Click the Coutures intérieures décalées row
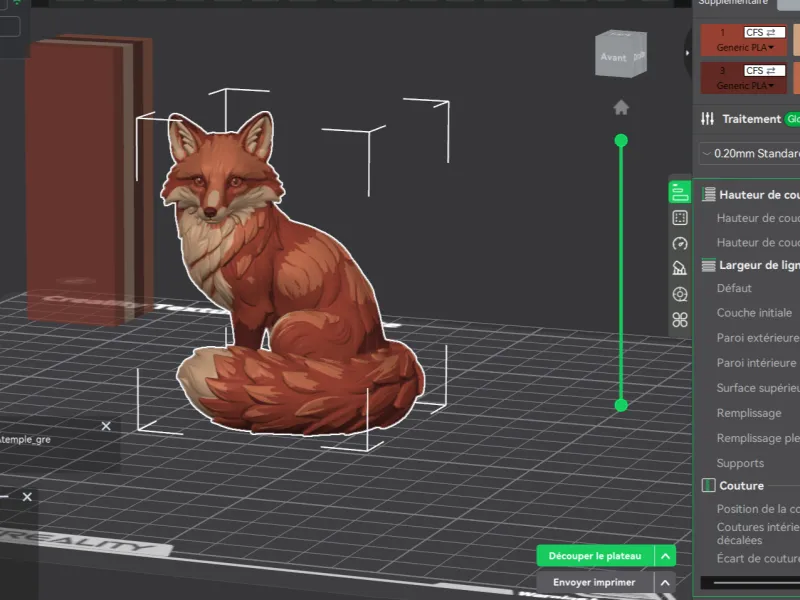Viewport: 800px width, 600px height. [x=758, y=533]
